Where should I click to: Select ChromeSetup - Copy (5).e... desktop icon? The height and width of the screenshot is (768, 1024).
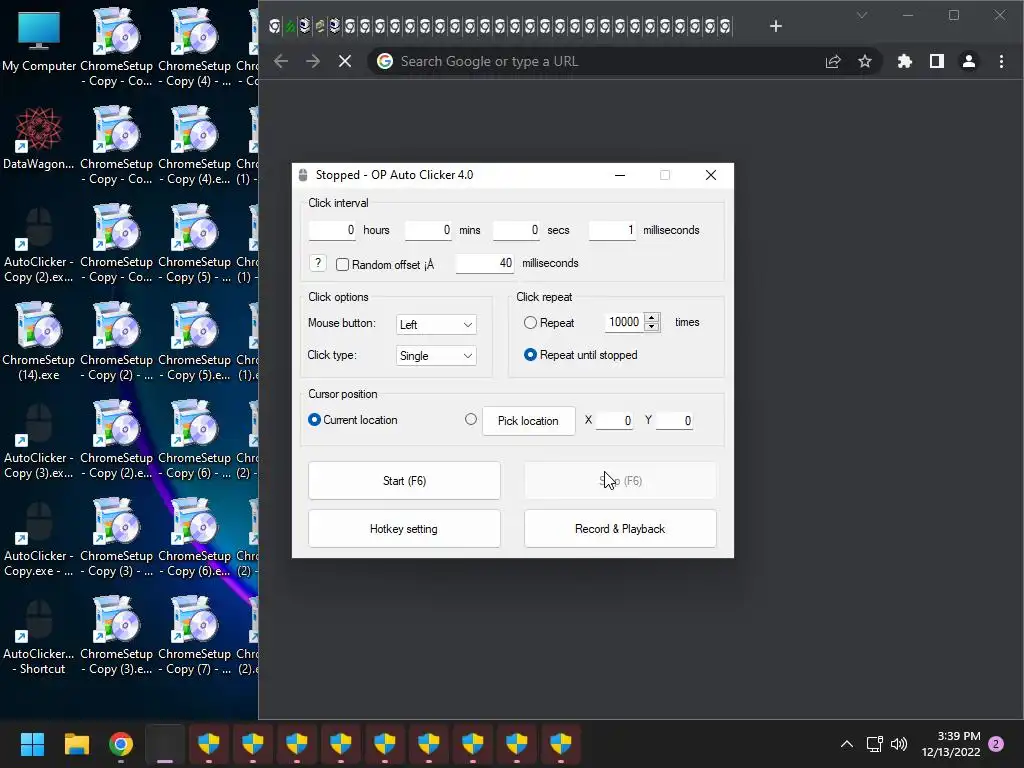point(195,342)
